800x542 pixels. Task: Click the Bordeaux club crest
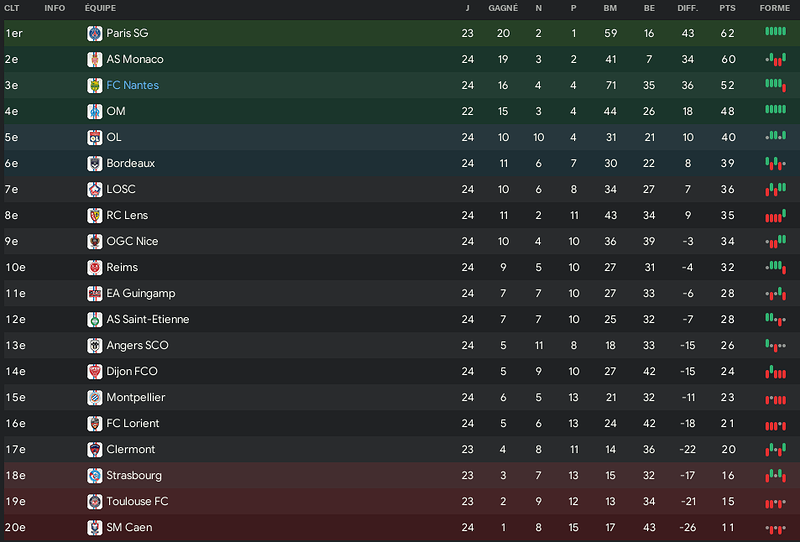tap(94, 163)
